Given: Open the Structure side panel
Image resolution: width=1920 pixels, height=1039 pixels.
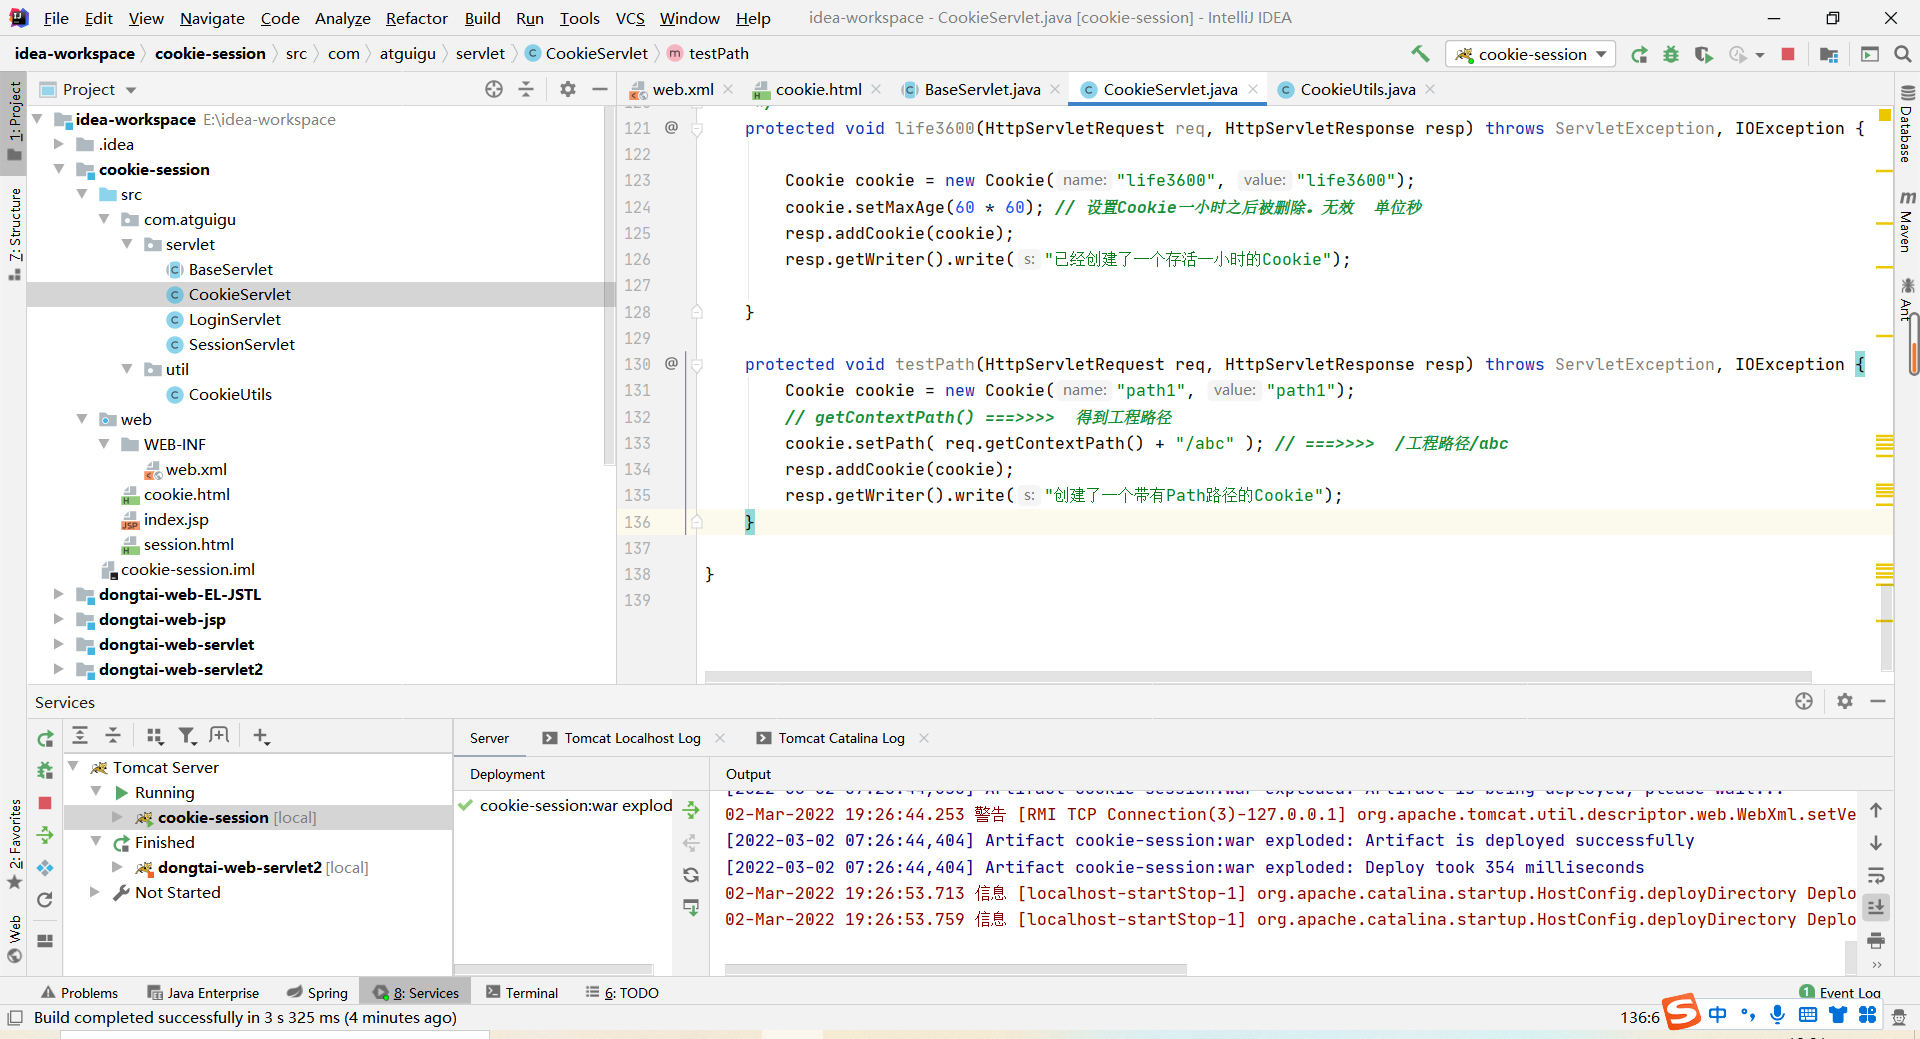Looking at the screenshot, I should pos(14,233).
